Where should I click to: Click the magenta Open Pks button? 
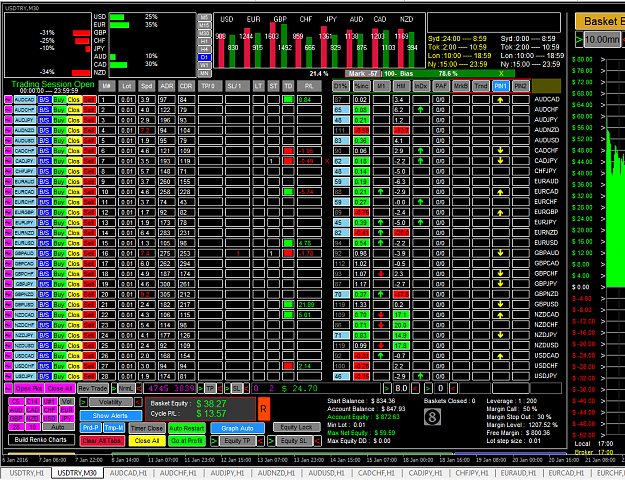tap(29, 388)
